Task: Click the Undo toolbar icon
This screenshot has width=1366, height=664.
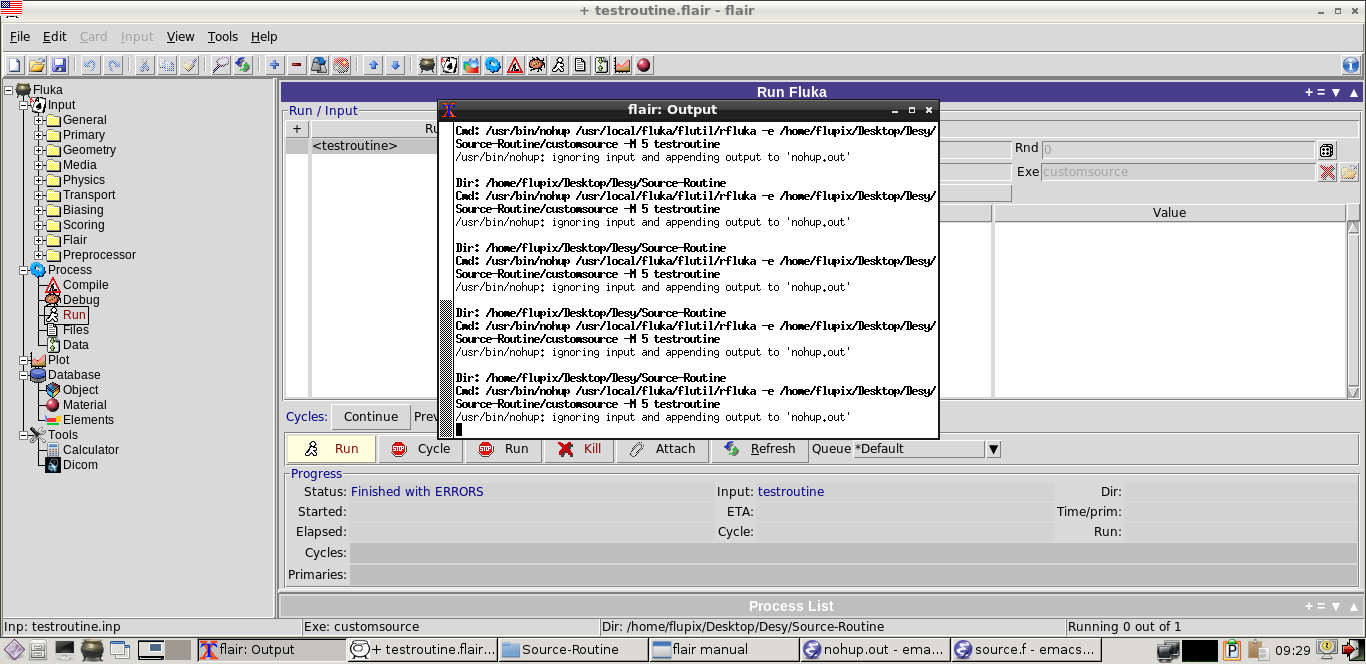Action: (x=90, y=65)
